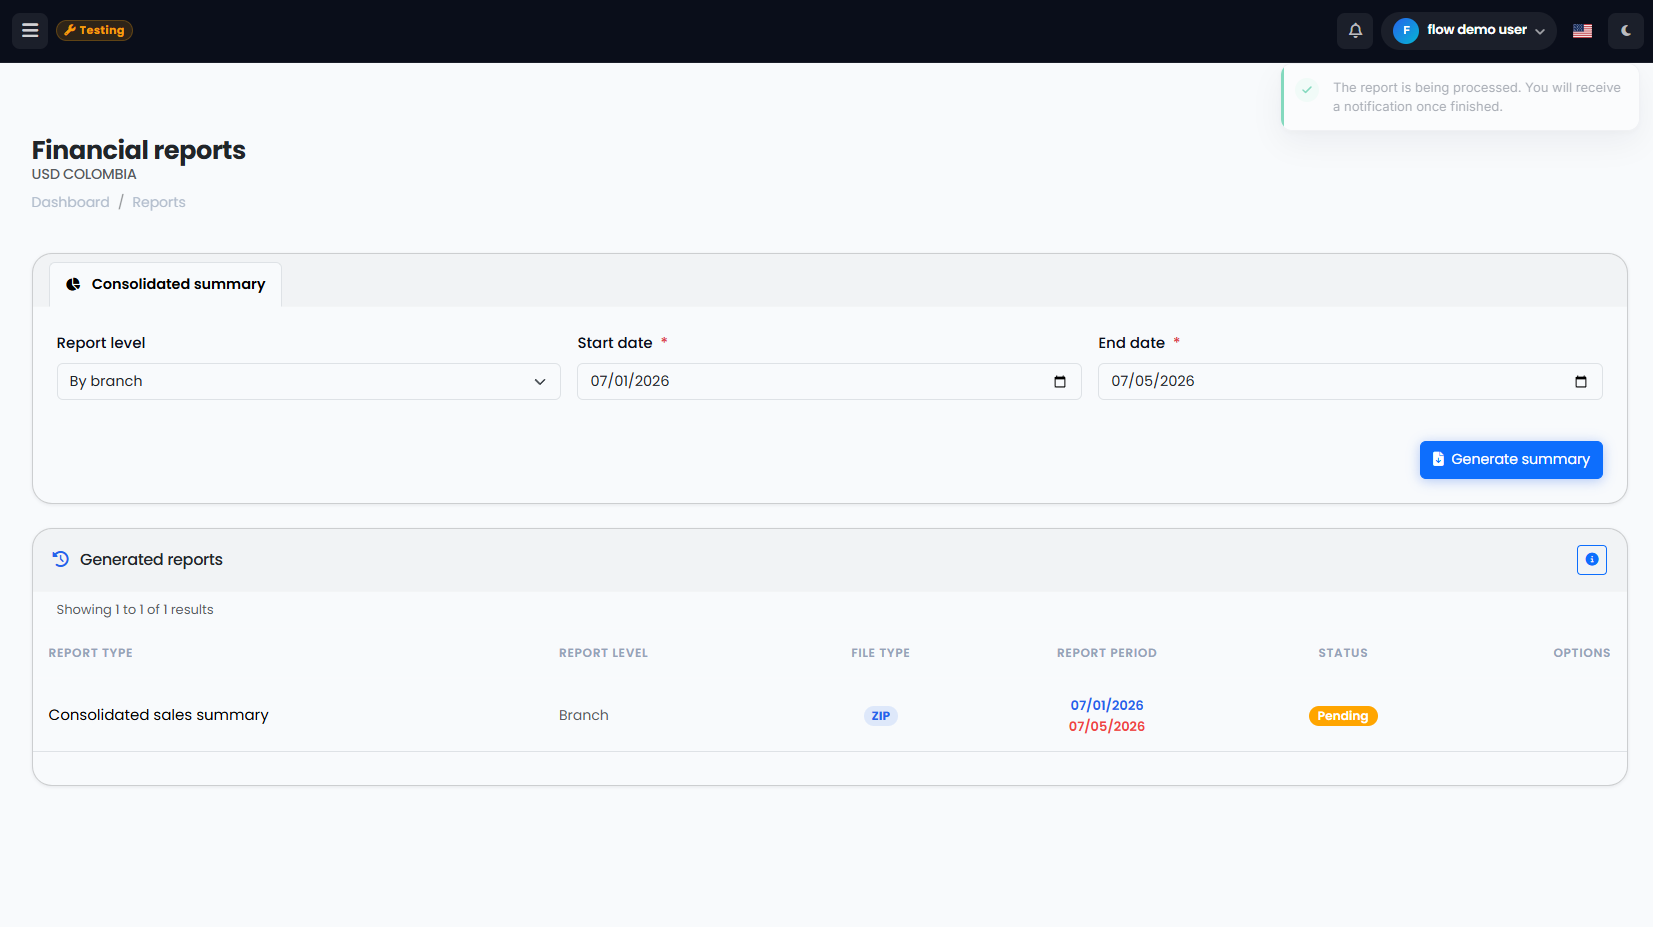Screen dimensions: 1653x927
Task: Click the OPTIONS column header
Action: 1582,653
